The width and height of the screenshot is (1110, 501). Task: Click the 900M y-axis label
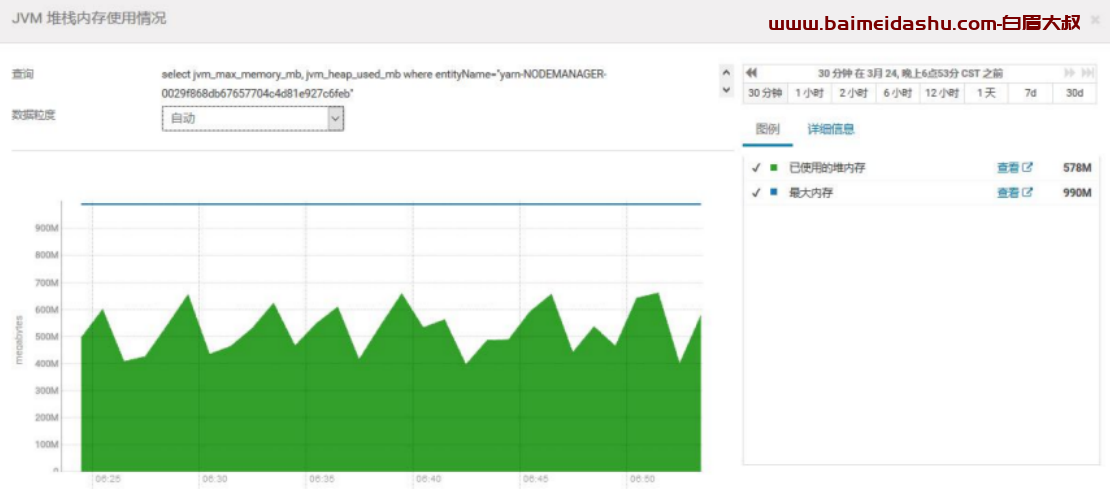click(45, 229)
